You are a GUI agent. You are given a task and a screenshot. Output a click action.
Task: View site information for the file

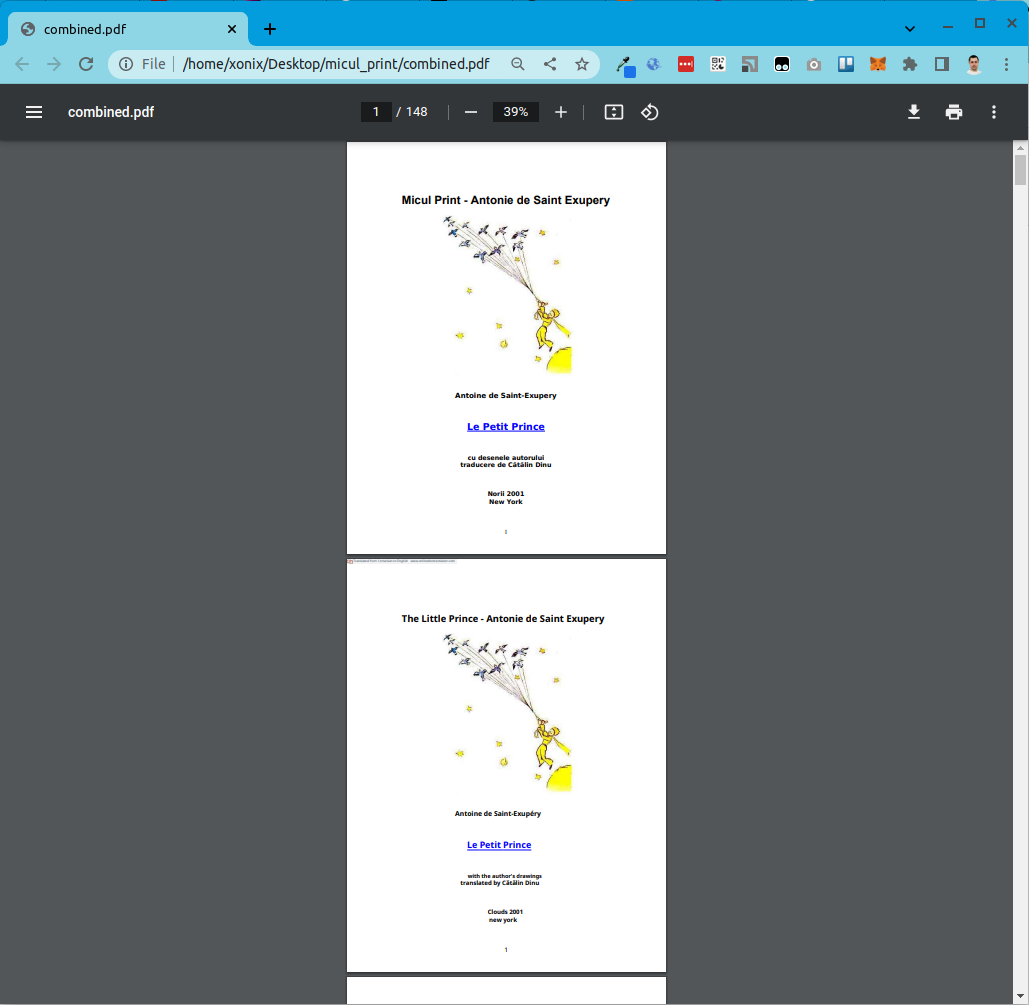pos(125,64)
